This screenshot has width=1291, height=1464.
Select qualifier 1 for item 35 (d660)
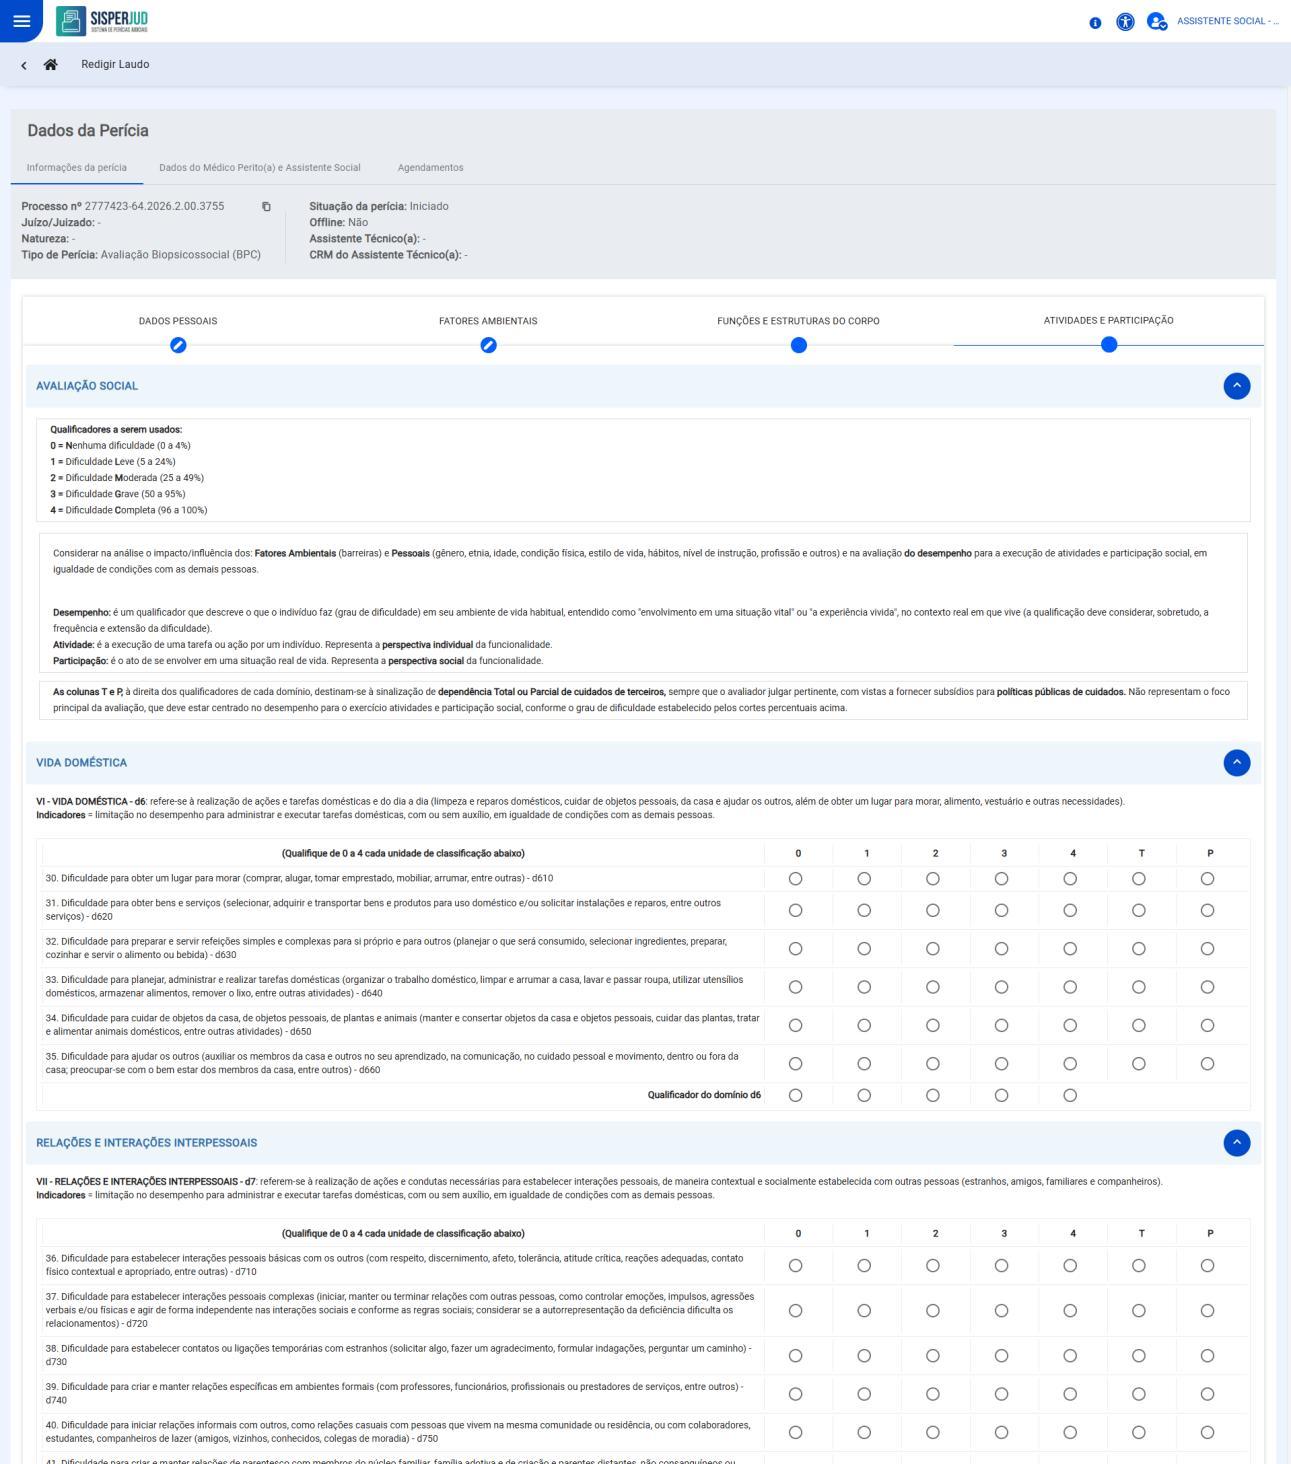pyautogui.click(x=864, y=1064)
